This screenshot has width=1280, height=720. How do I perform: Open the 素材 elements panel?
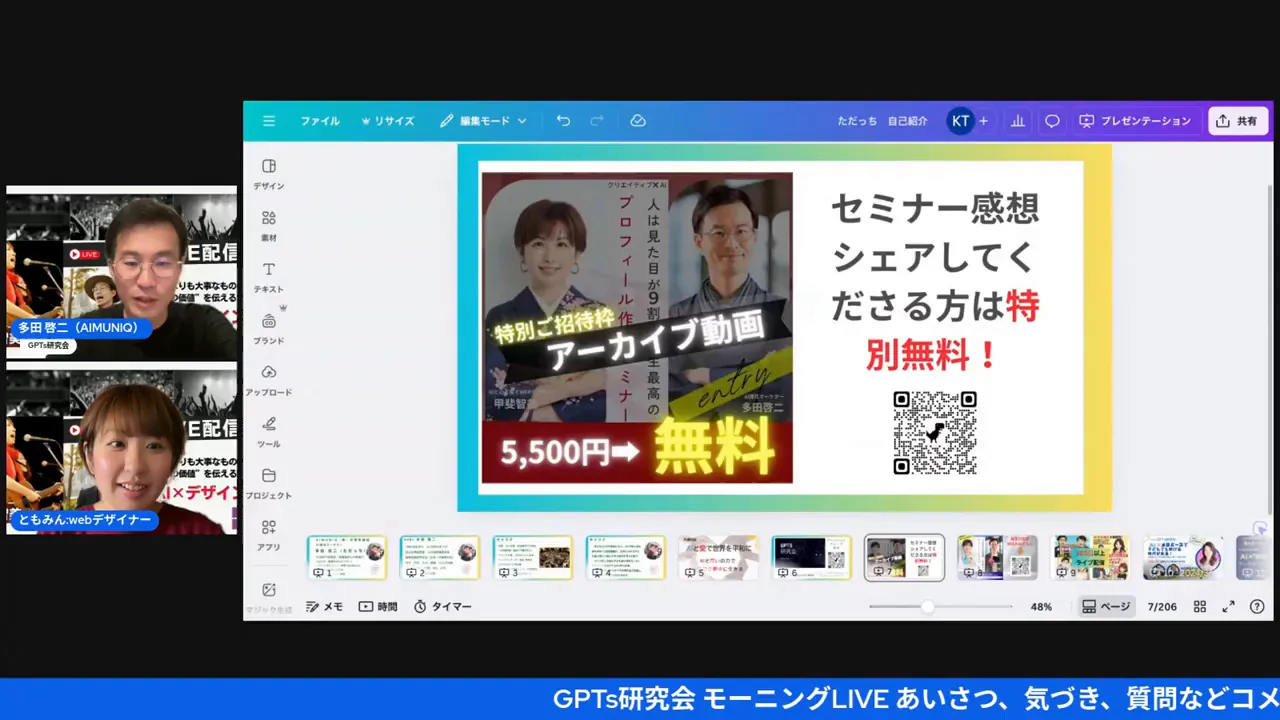click(268, 226)
